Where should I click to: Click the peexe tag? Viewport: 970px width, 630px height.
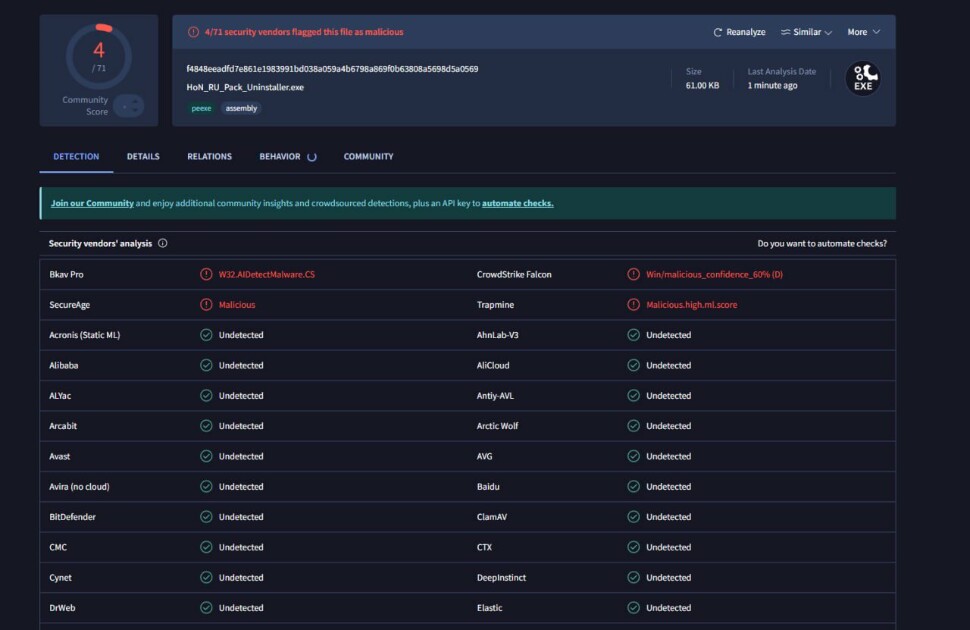pos(201,108)
